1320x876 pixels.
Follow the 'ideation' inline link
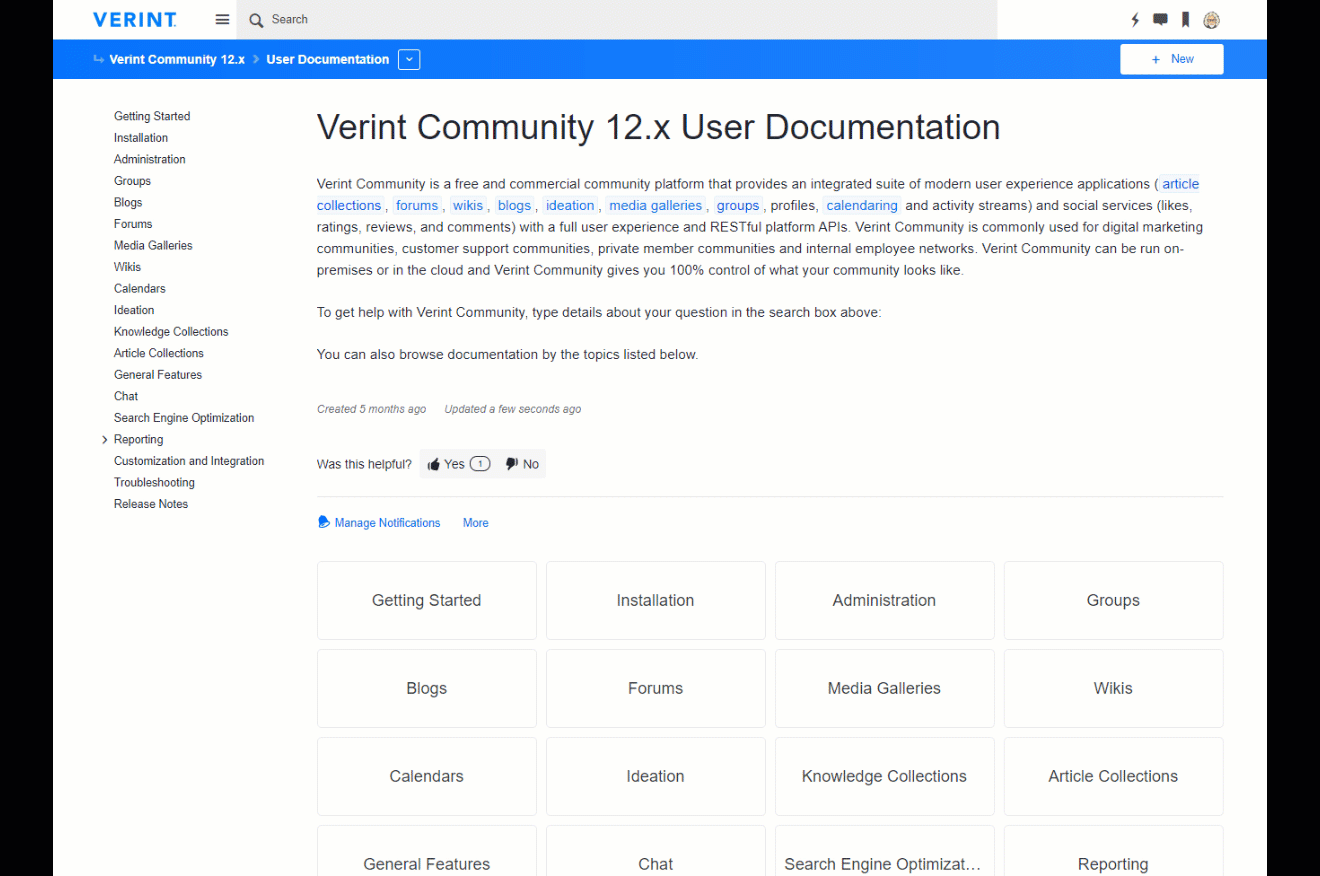(570, 206)
